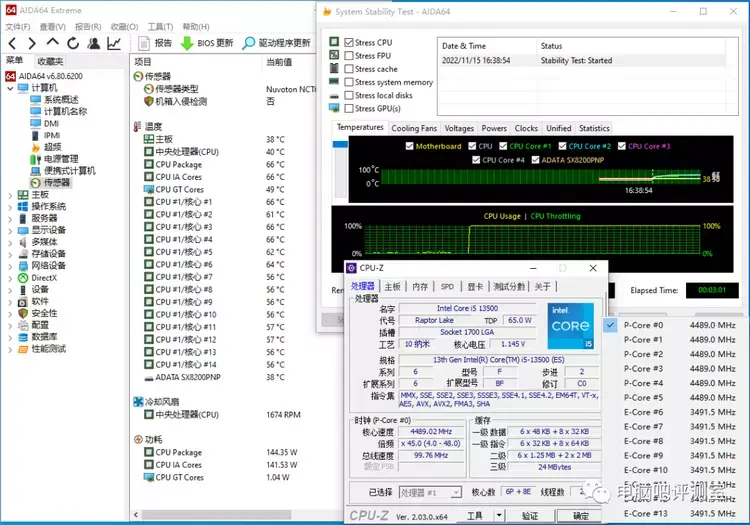Collapse the 计算机 tree node

coord(10,88)
